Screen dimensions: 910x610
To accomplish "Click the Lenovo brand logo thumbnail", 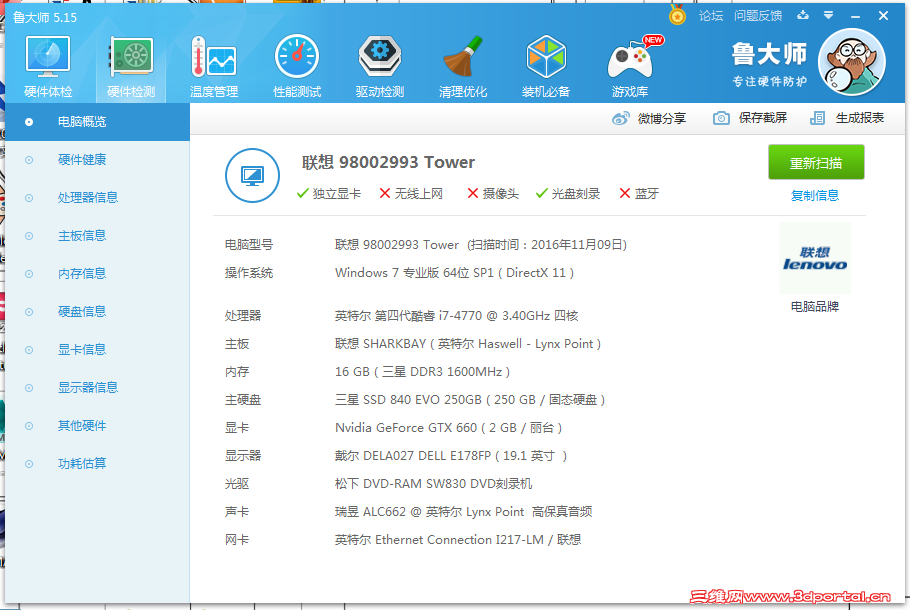I will click(815, 258).
